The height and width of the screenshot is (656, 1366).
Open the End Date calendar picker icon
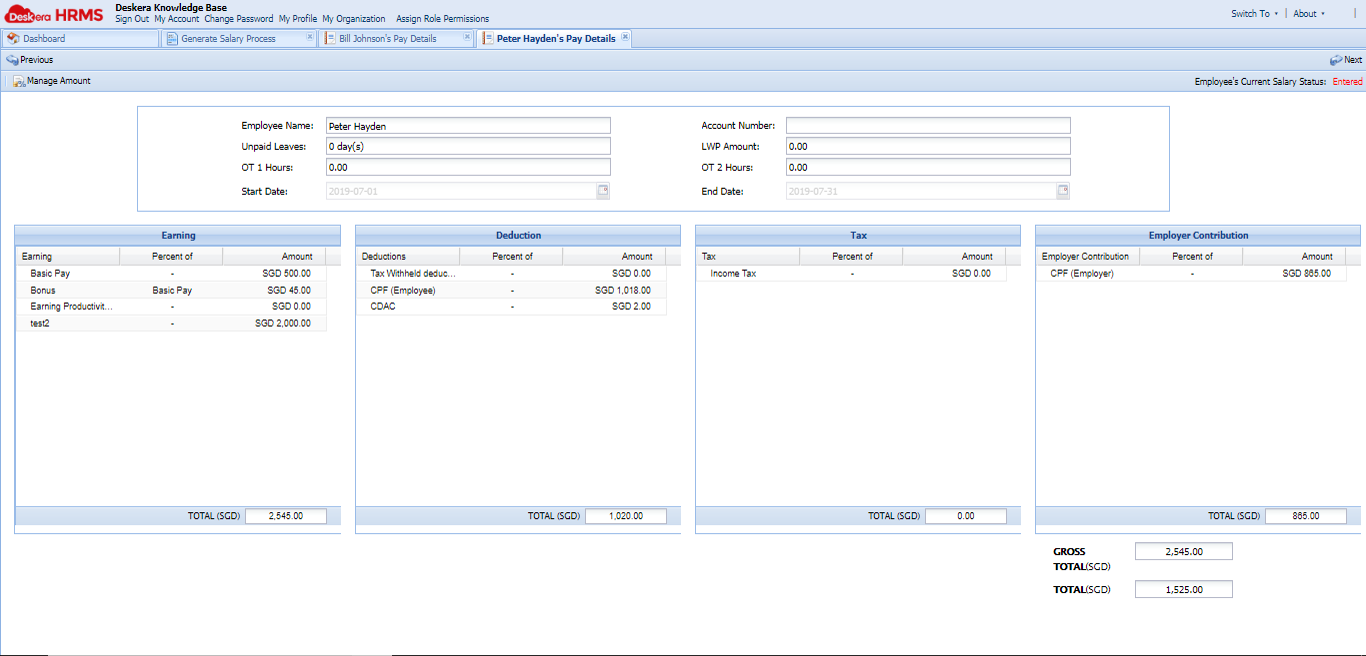[1063, 190]
